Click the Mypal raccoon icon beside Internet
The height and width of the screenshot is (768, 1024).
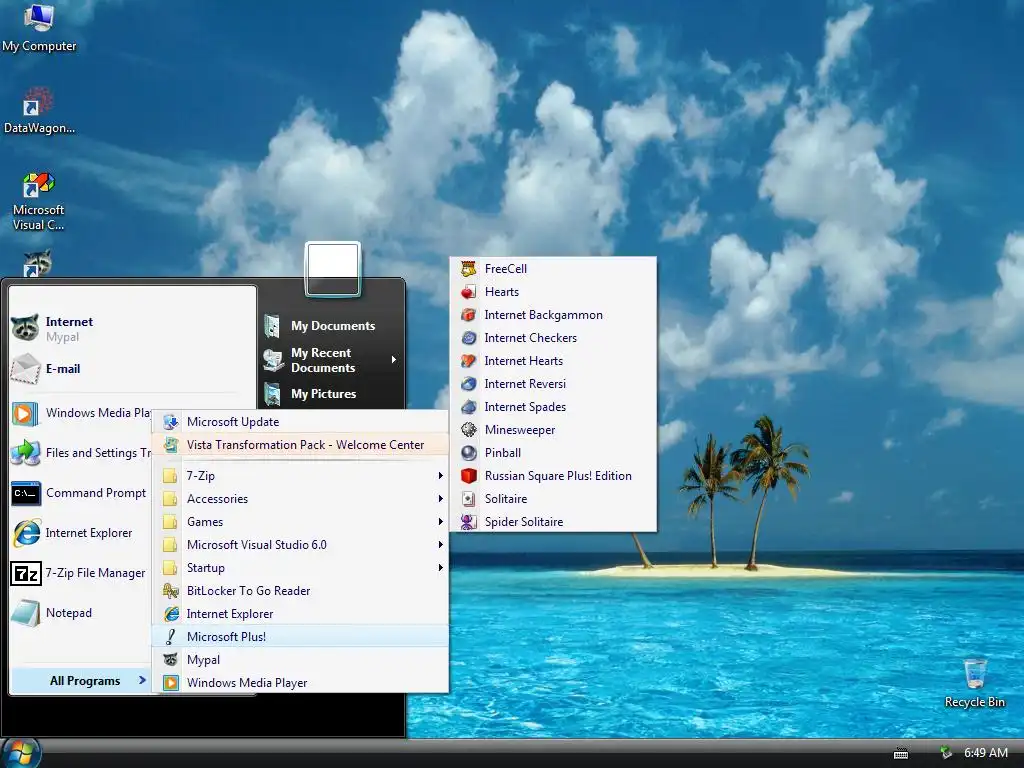point(25,327)
